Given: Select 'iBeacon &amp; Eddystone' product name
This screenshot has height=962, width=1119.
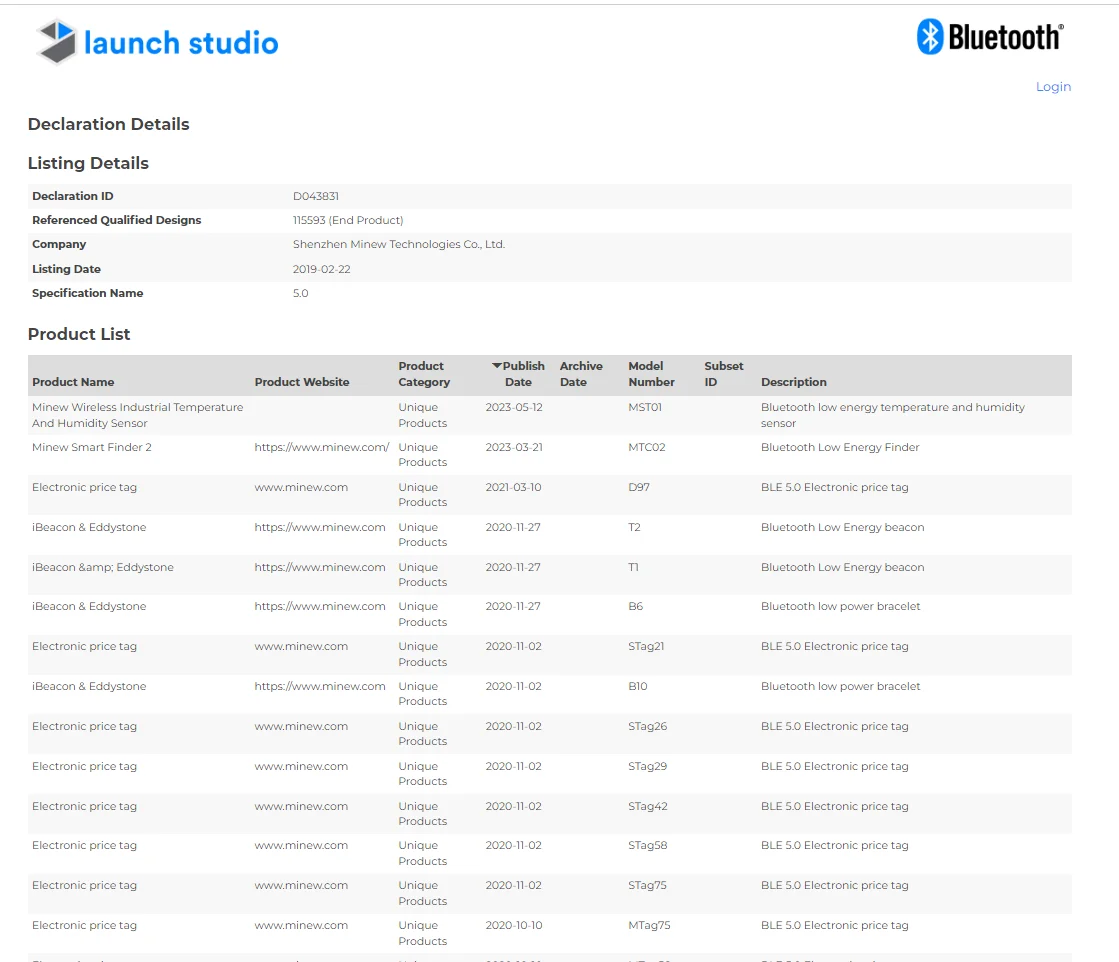Looking at the screenshot, I should click(x=103, y=567).
